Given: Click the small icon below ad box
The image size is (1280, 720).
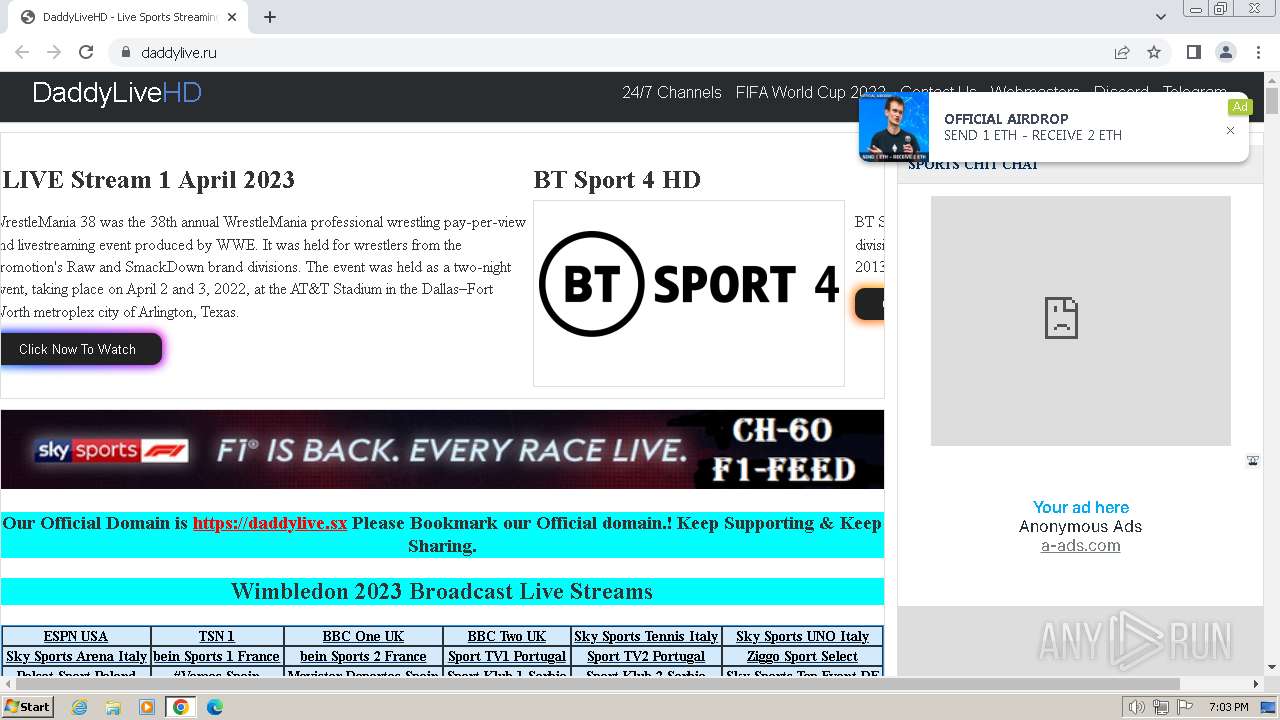Looking at the screenshot, I should 1252,461.
